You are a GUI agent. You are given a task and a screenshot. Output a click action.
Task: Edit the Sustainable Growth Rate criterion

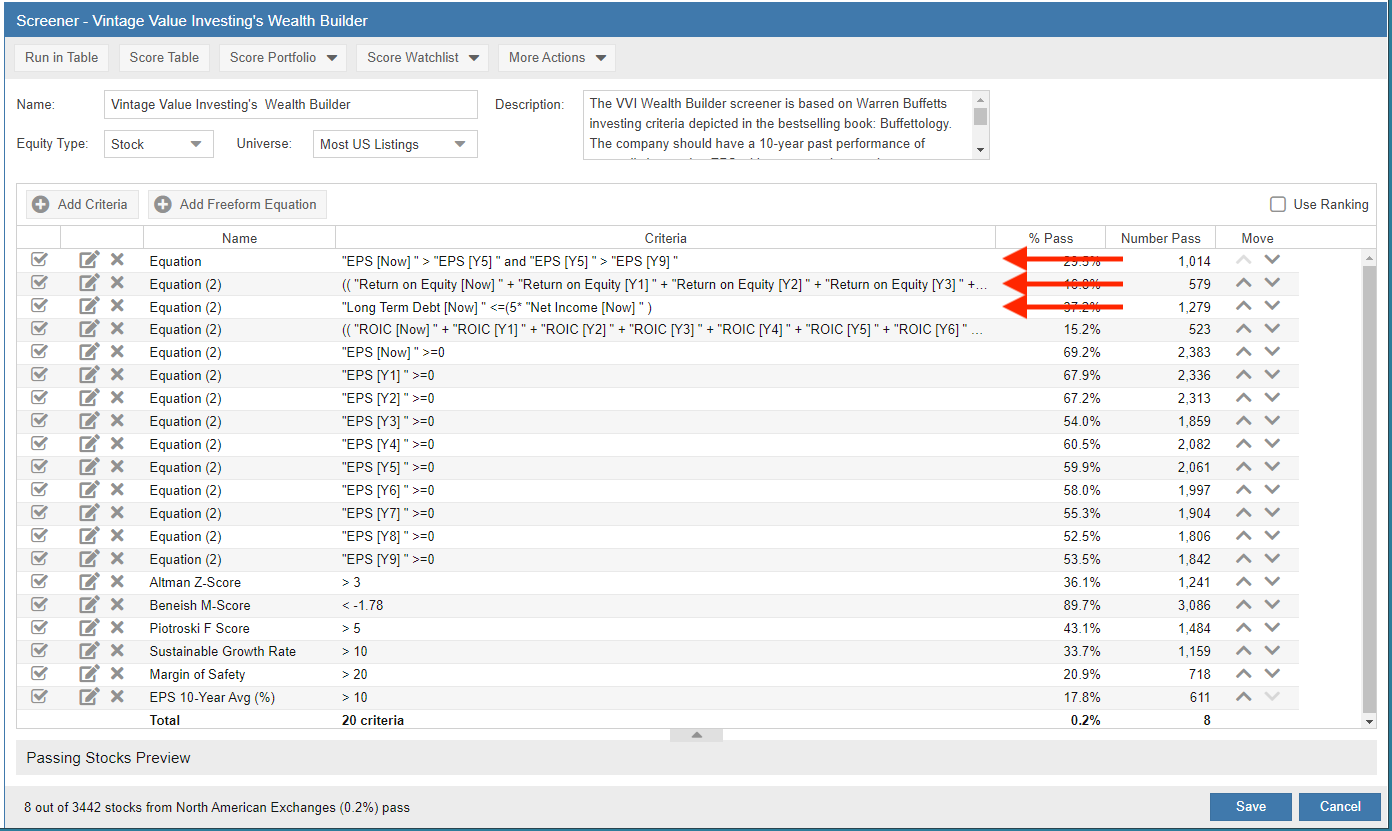coord(89,651)
